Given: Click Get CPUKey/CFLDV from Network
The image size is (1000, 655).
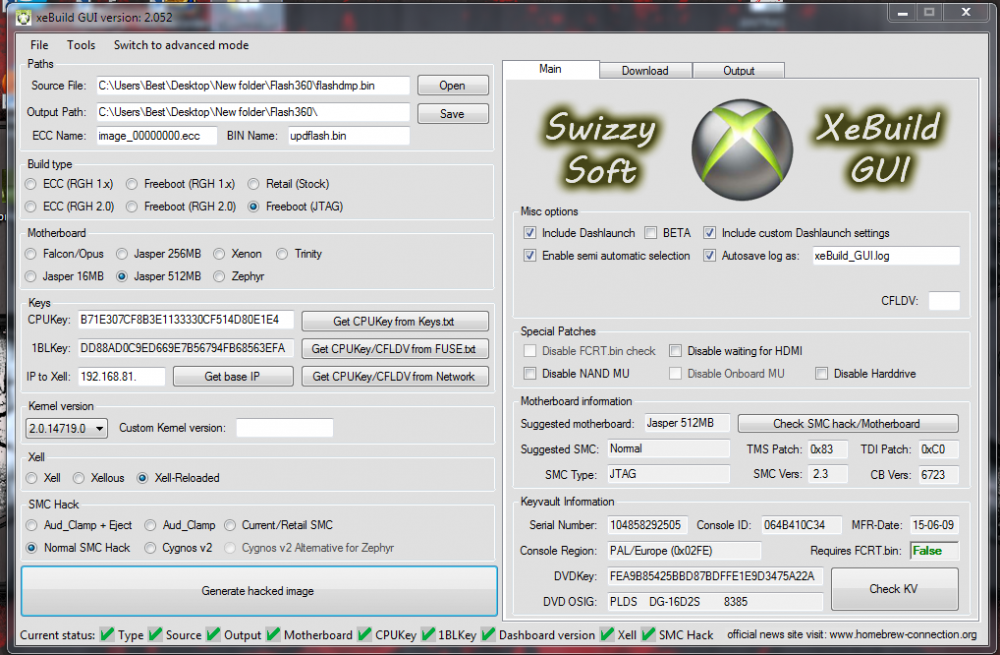Looking at the screenshot, I should coord(394,376).
